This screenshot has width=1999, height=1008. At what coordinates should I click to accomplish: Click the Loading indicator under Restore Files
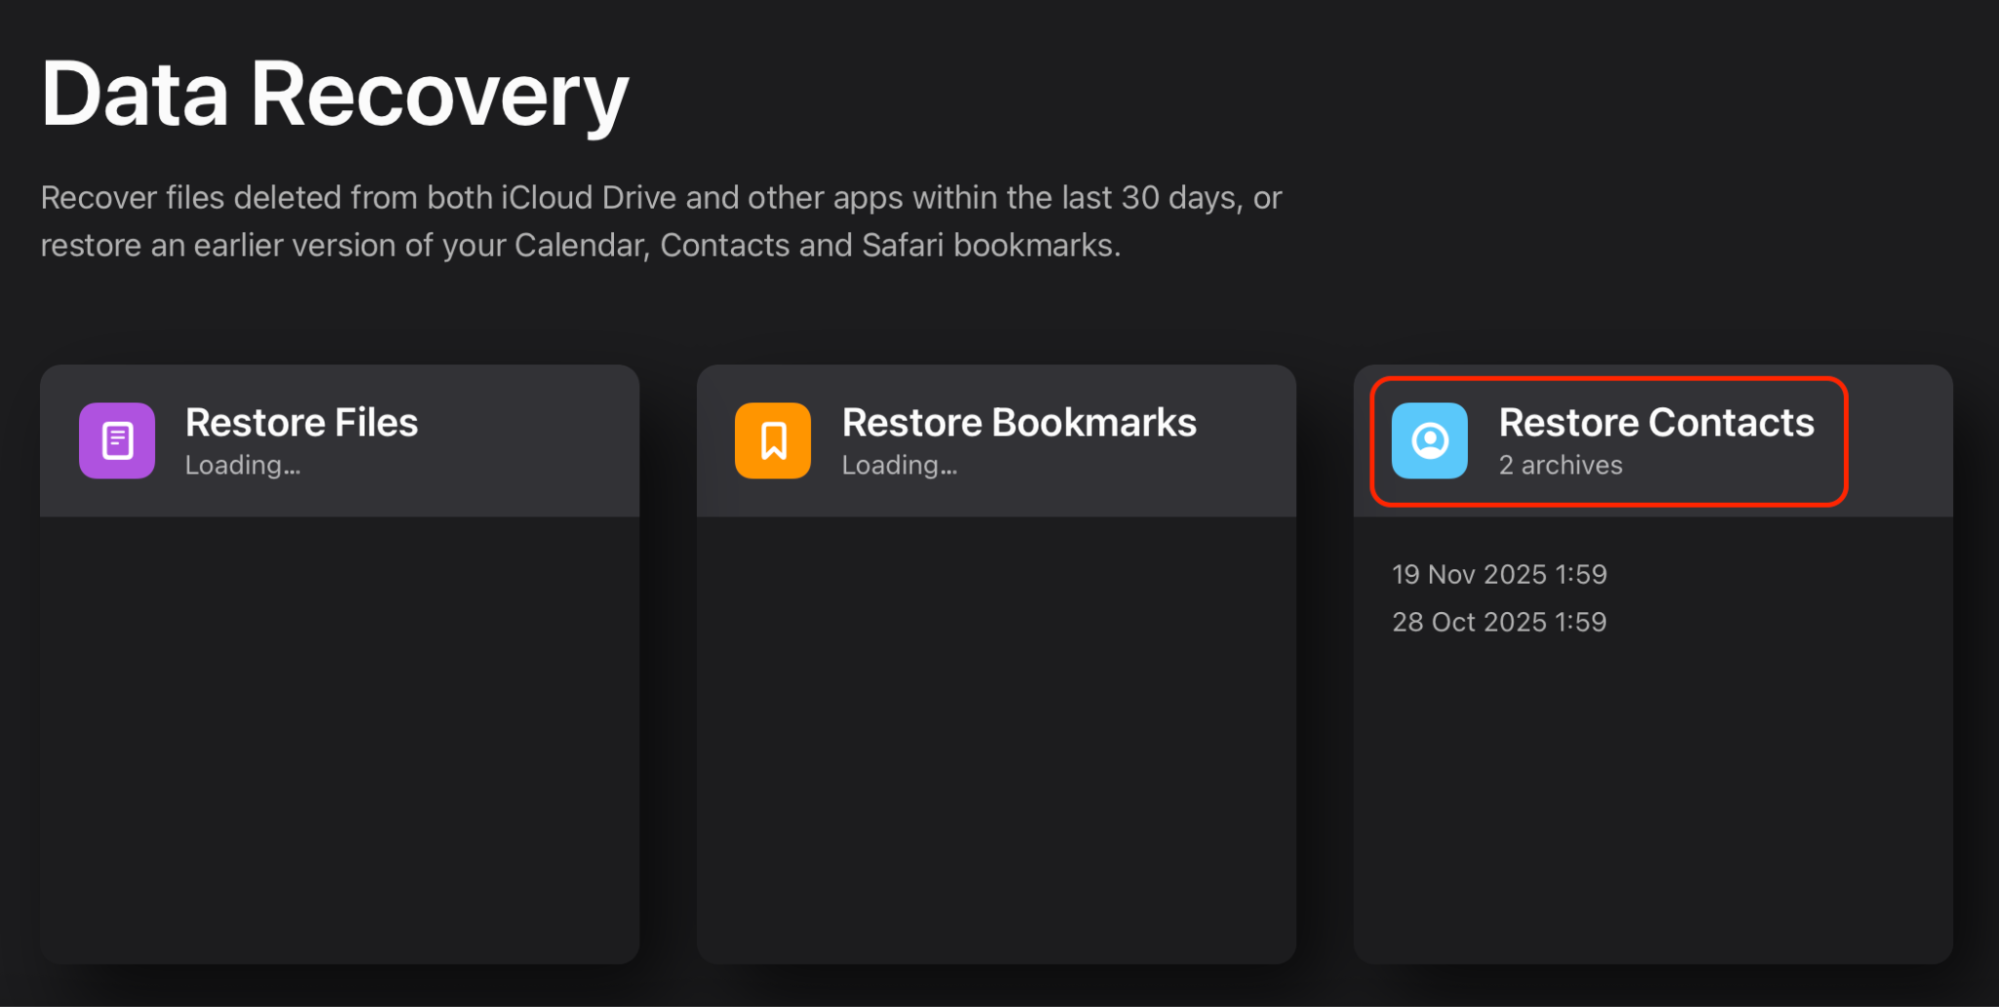pyautogui.click(x=243, y=464)
